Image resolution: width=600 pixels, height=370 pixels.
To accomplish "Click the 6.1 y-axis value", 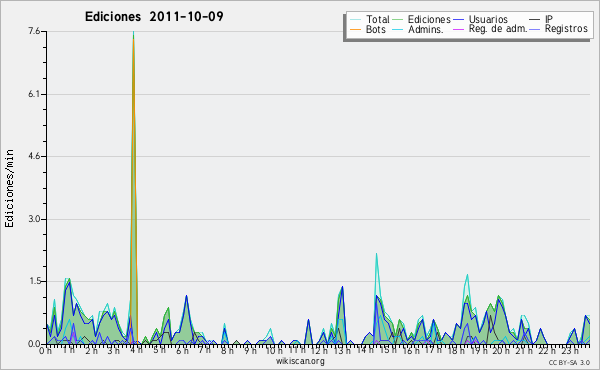I will click(x=34, y=94).
